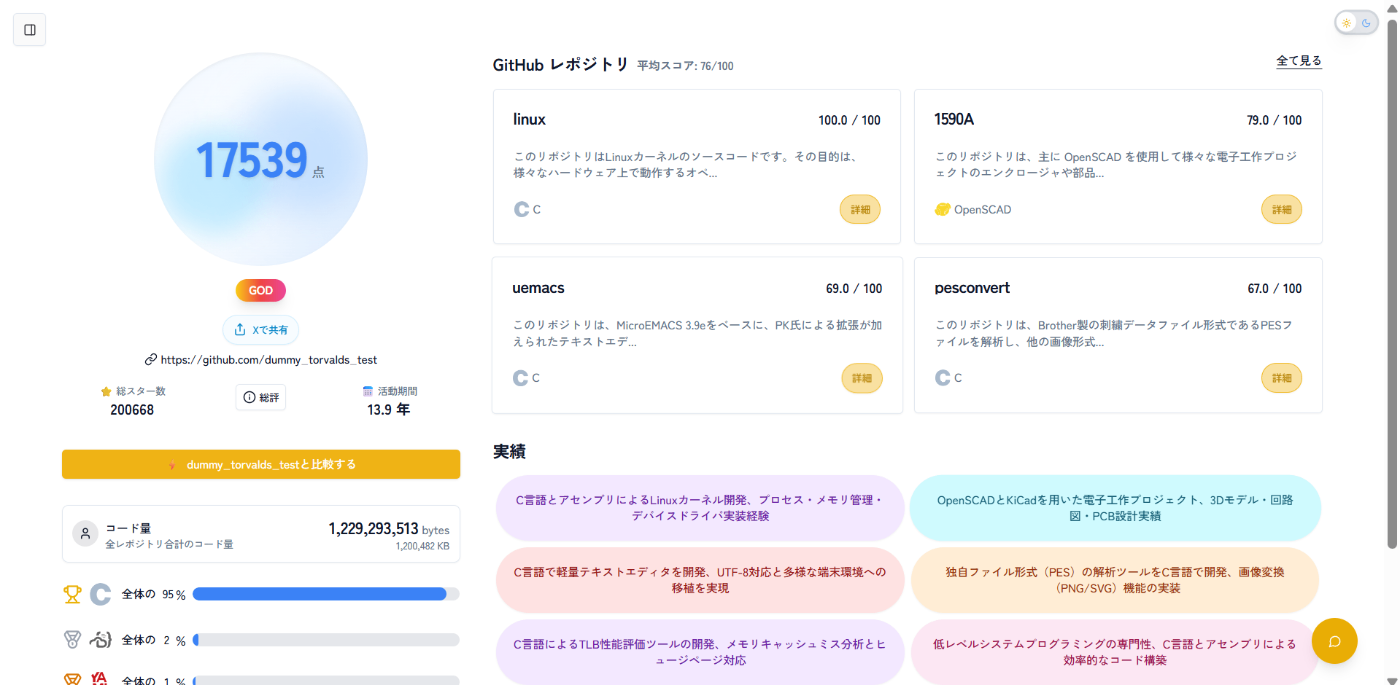Click the YAML logo at 1%
Image resolution: width=1400 pixels, height=685 pixels.
[100, 679]
